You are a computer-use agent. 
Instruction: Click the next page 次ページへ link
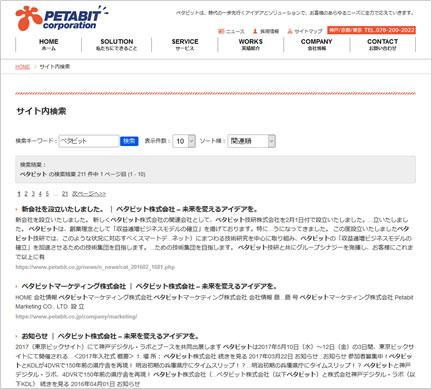(89, 194)
